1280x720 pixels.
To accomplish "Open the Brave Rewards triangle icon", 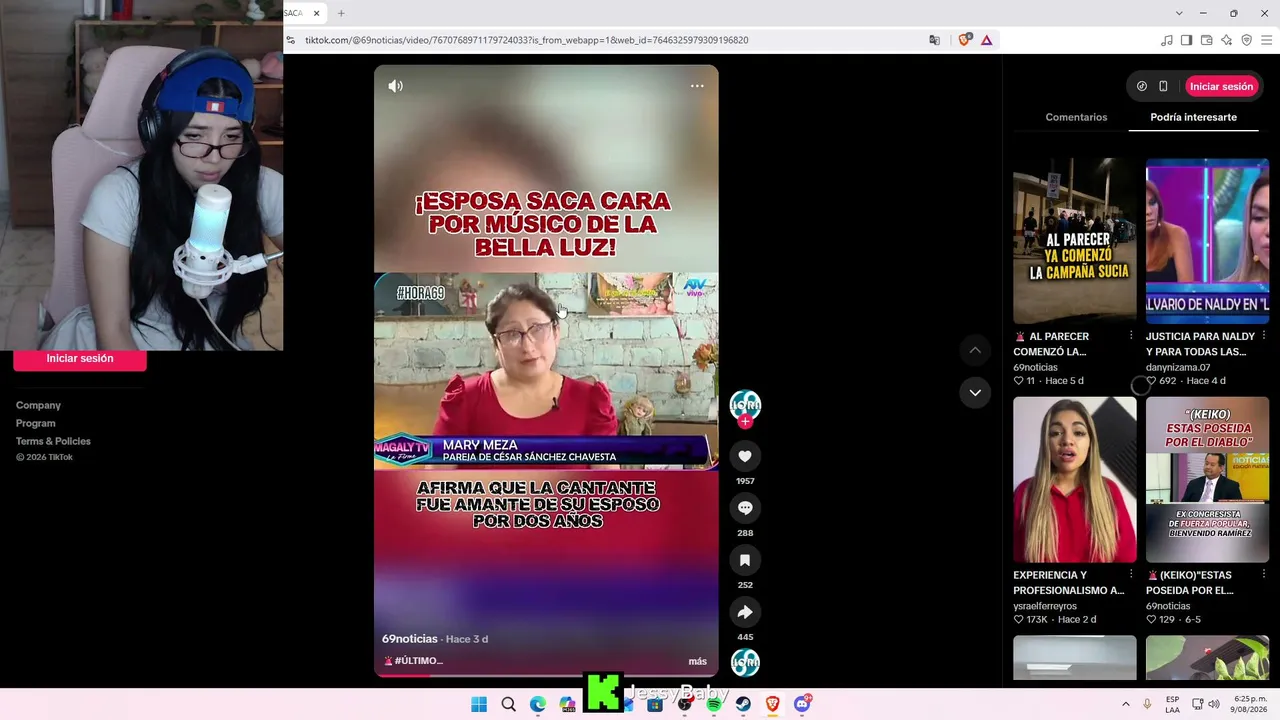I will point(986,40).
